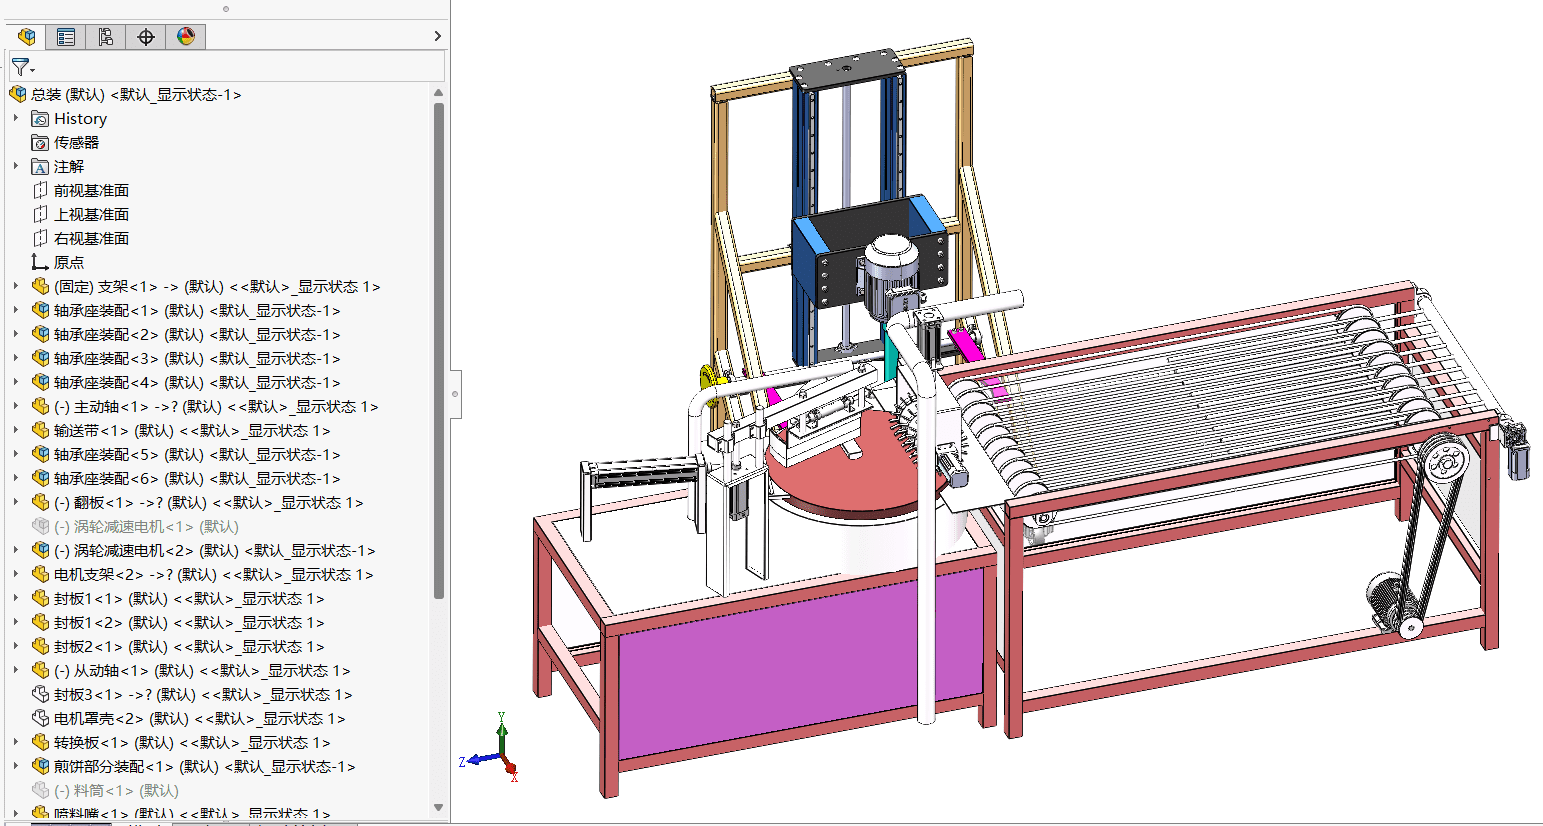This screenshot has height=826, width=1543.
Task: Expand the 注解 annotations node
Action: [x=16, y=166]
